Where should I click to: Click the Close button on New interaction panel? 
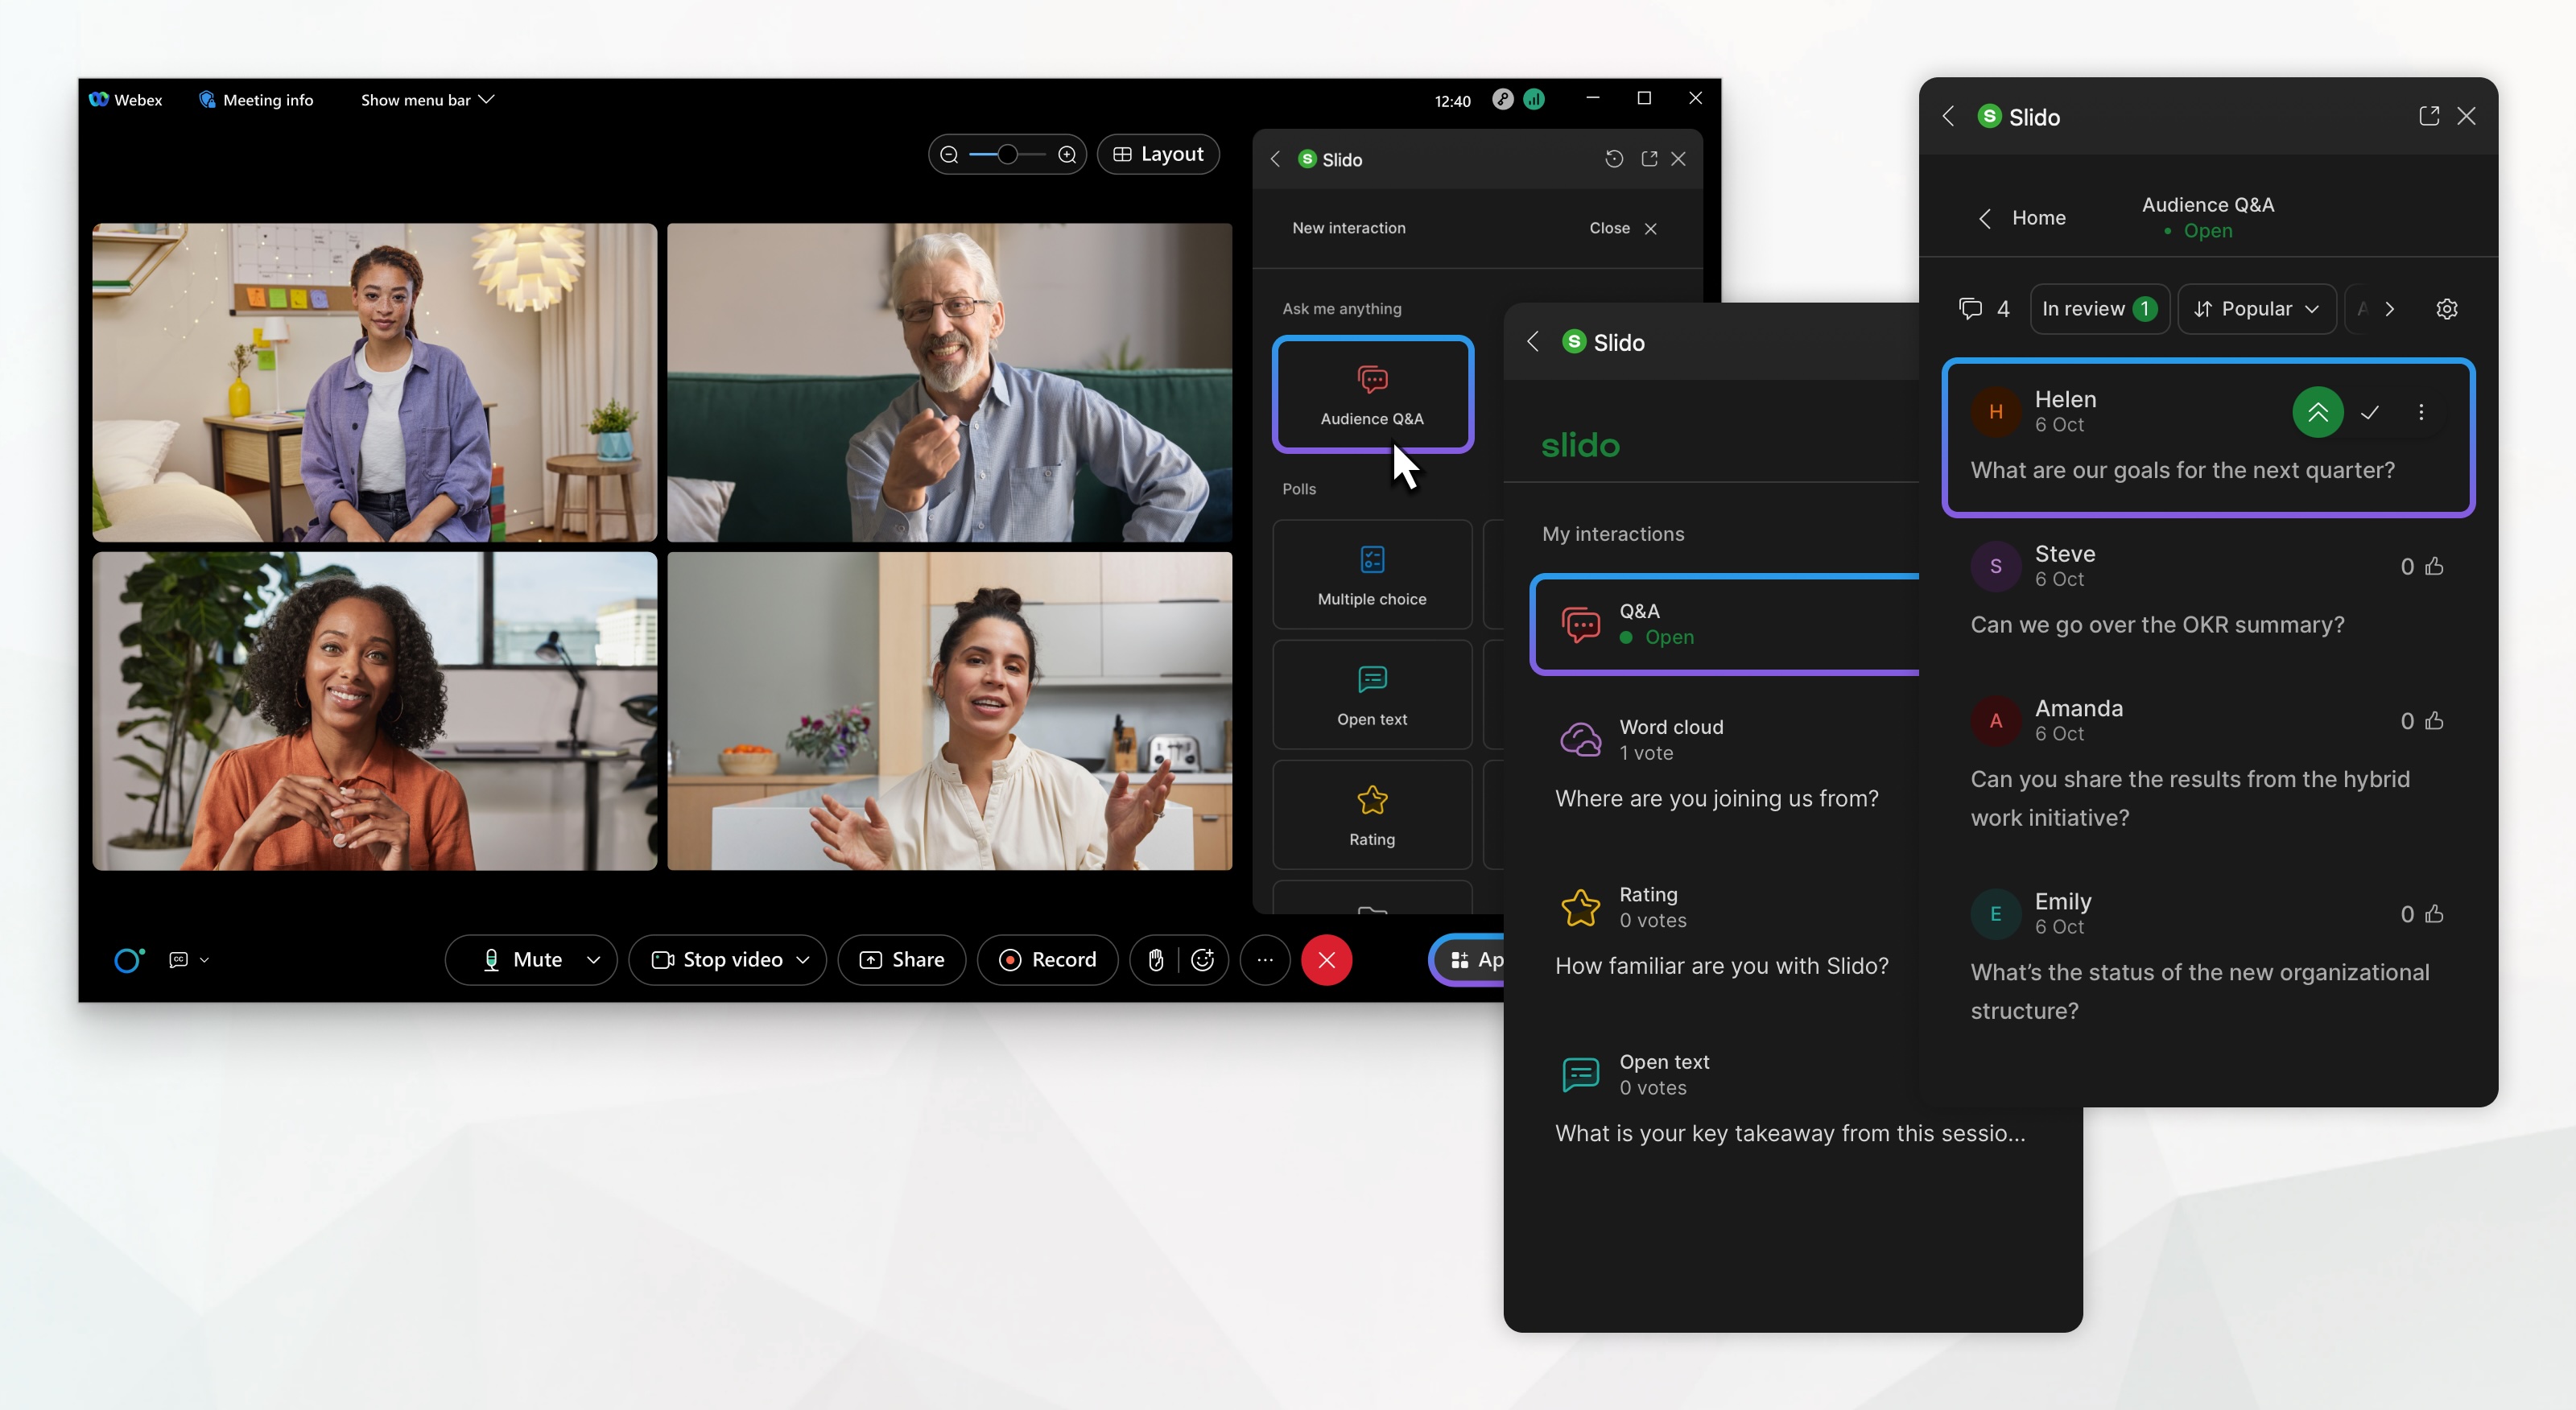point(1649,228)
